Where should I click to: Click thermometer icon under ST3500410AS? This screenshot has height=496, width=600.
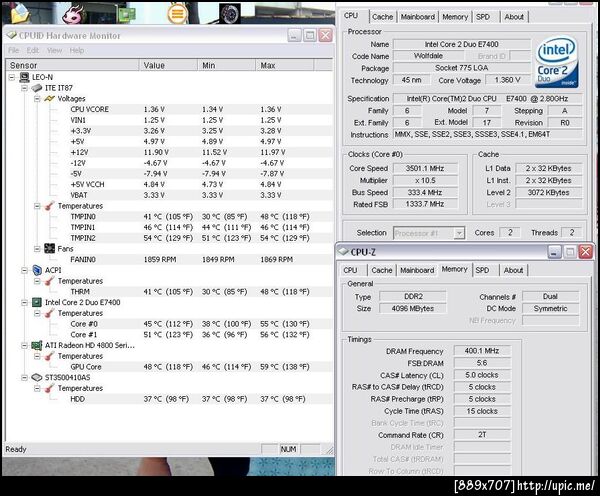(x=49, y=388)
